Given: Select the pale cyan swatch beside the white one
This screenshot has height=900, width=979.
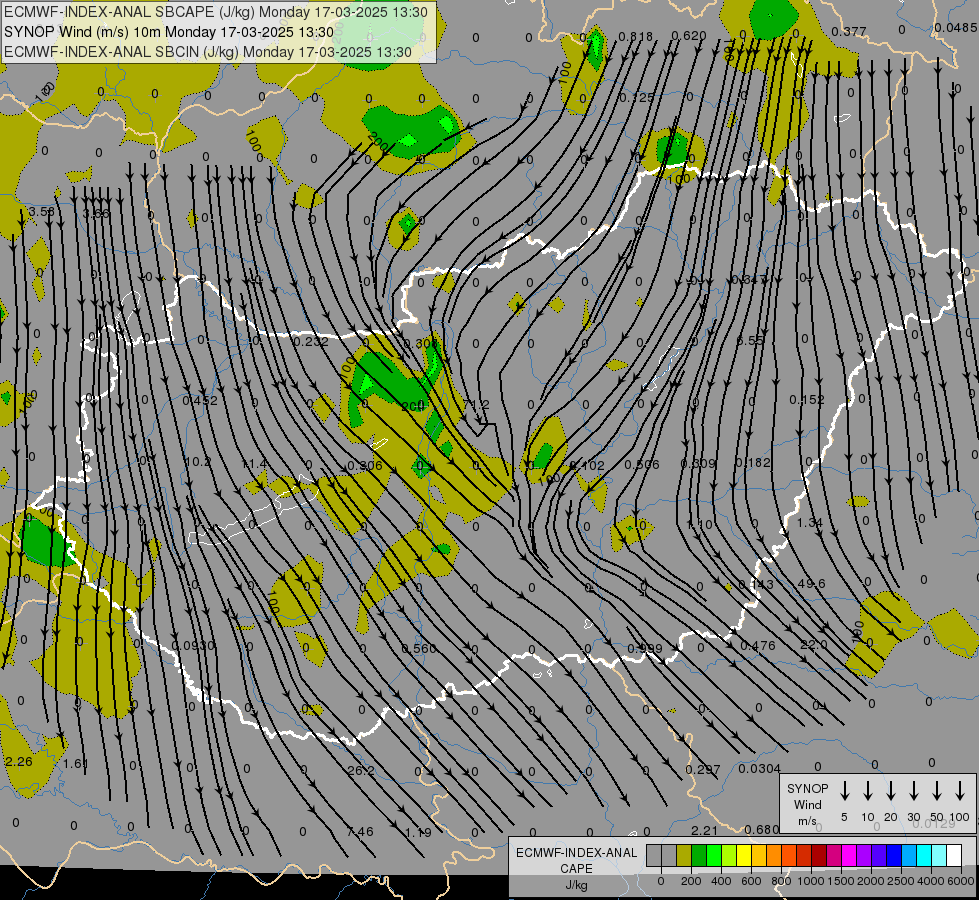Looking at the screenshot, I should click(x=940, y=855).
